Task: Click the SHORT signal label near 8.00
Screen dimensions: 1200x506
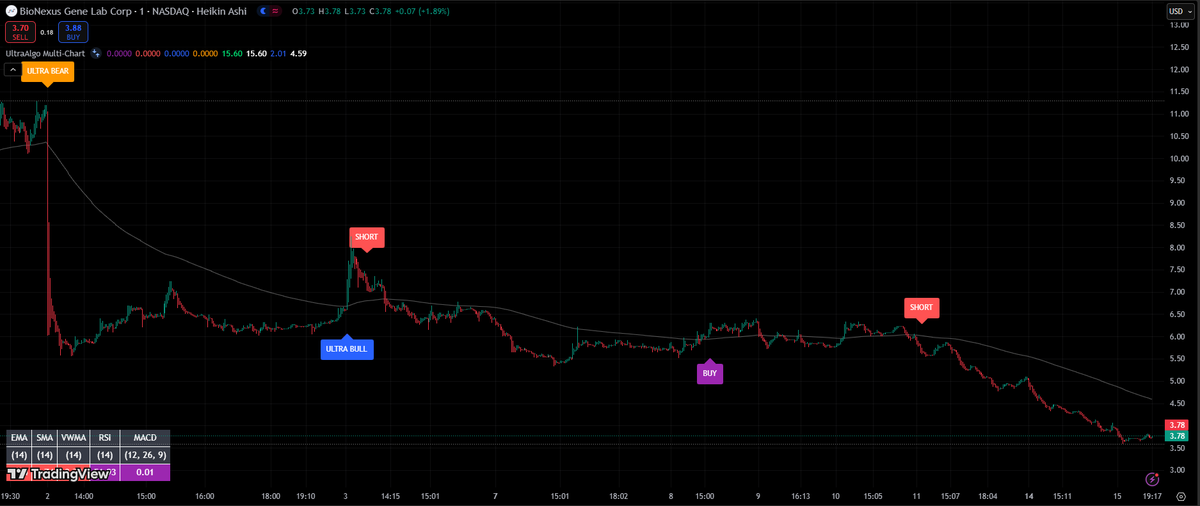Action: pyautogui.click(x=366, y=237)
